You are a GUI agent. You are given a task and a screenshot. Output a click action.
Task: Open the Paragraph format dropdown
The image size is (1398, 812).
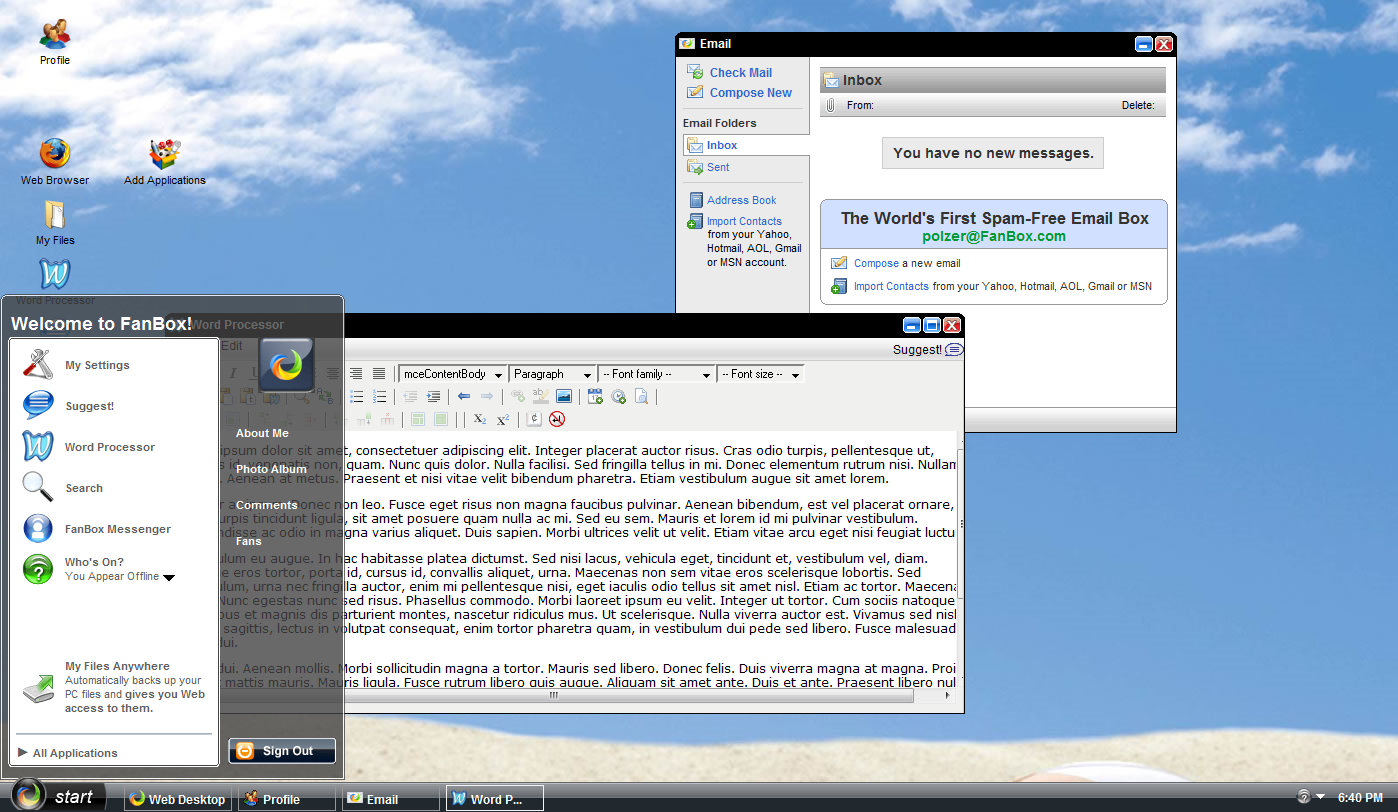tap(553, 374)
